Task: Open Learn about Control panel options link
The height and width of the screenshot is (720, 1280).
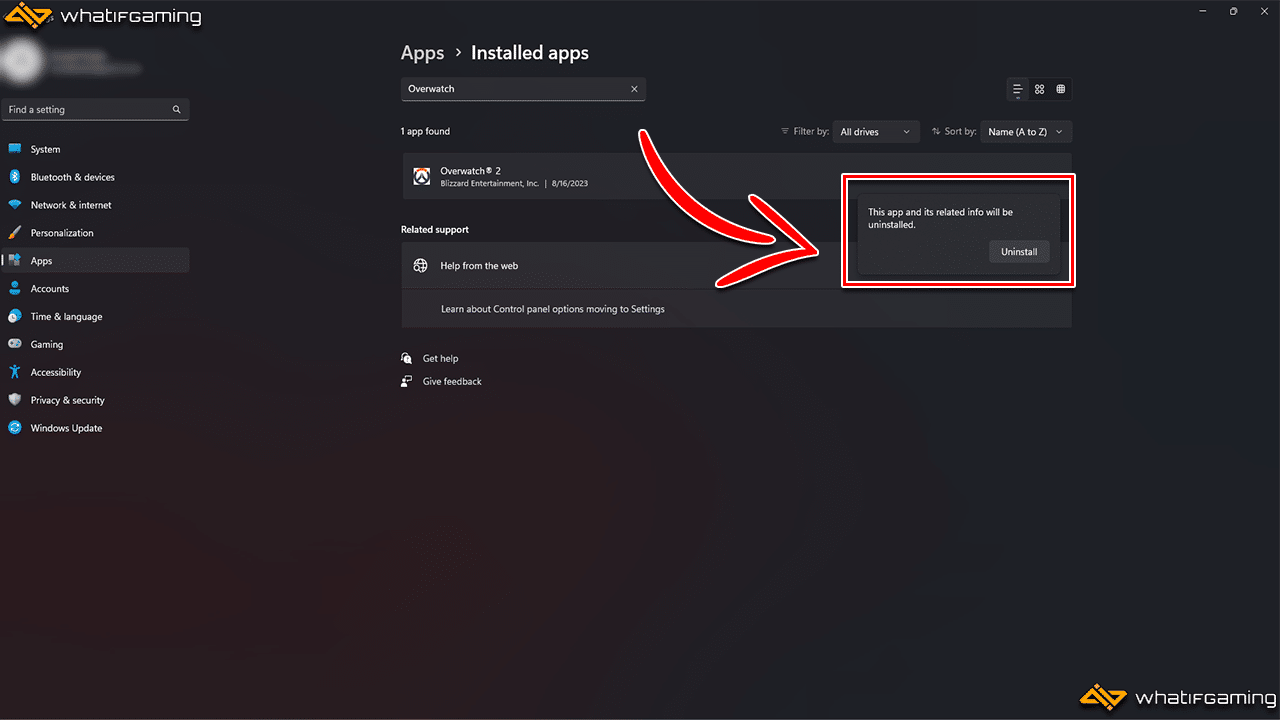Action: click(553, 309)
